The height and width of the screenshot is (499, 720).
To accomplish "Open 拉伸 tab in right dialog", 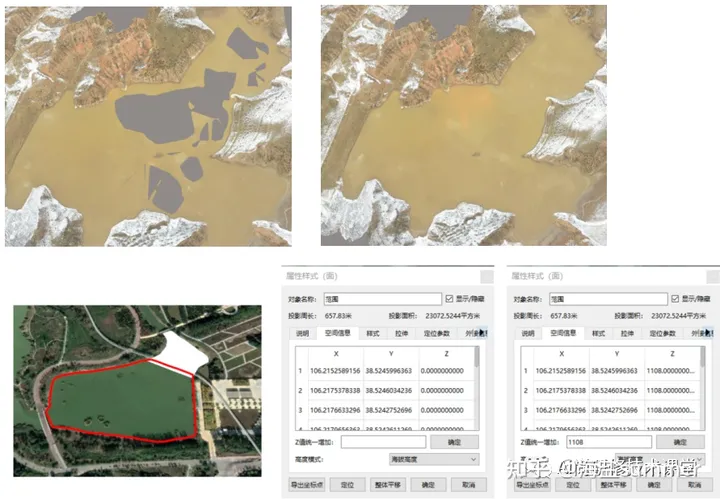I will click(627, 333).
